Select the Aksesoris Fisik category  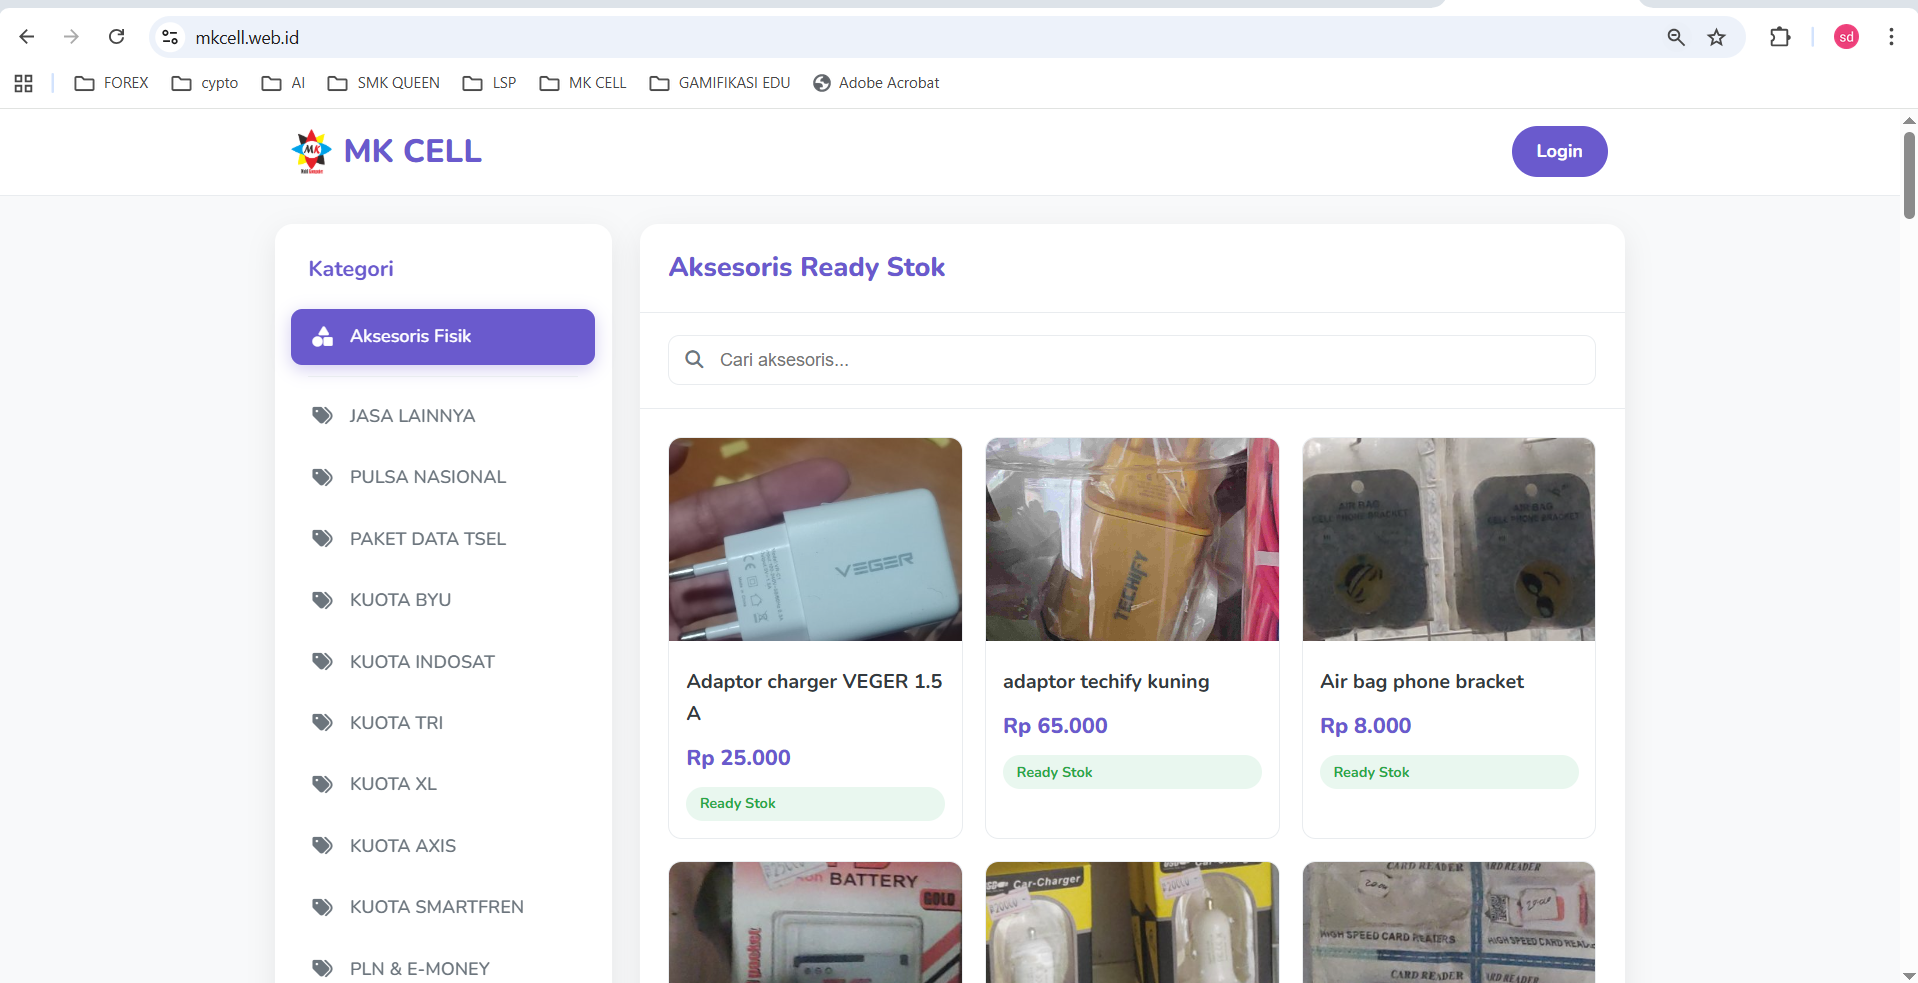coord(442,337)
